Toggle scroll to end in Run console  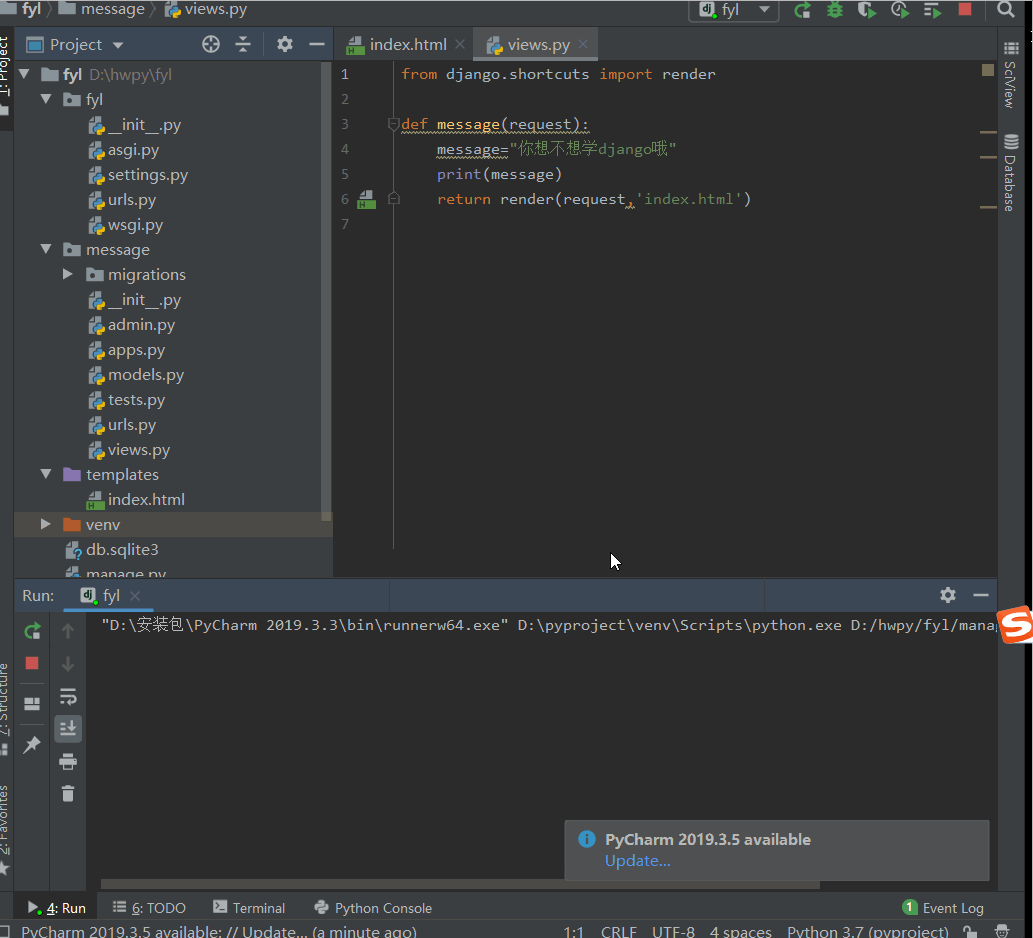(68, 729)
